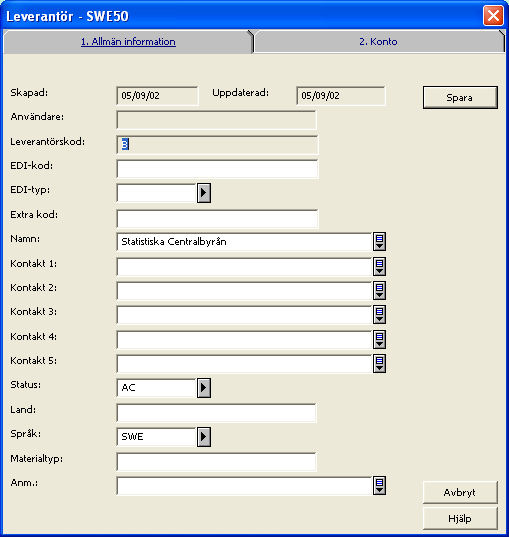Screen dimensions: 509x537
Task: Open the list icon beside Kontakt 3
Action: pyautogui.click(x=379, y=314)
